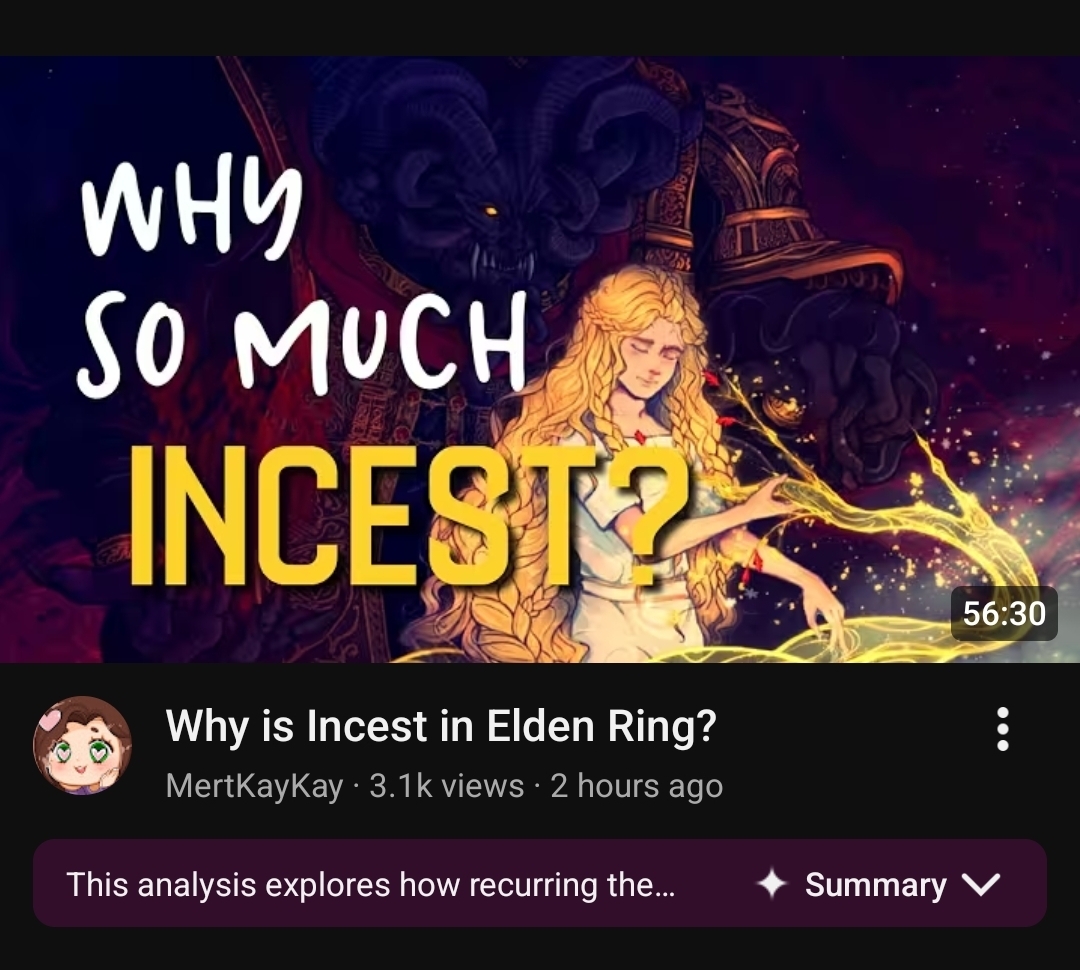Tap the MertKayKay channel avatar
The width and height of the screenshot is (1080, 970).
pyautogui.click(x=83, y=745)
